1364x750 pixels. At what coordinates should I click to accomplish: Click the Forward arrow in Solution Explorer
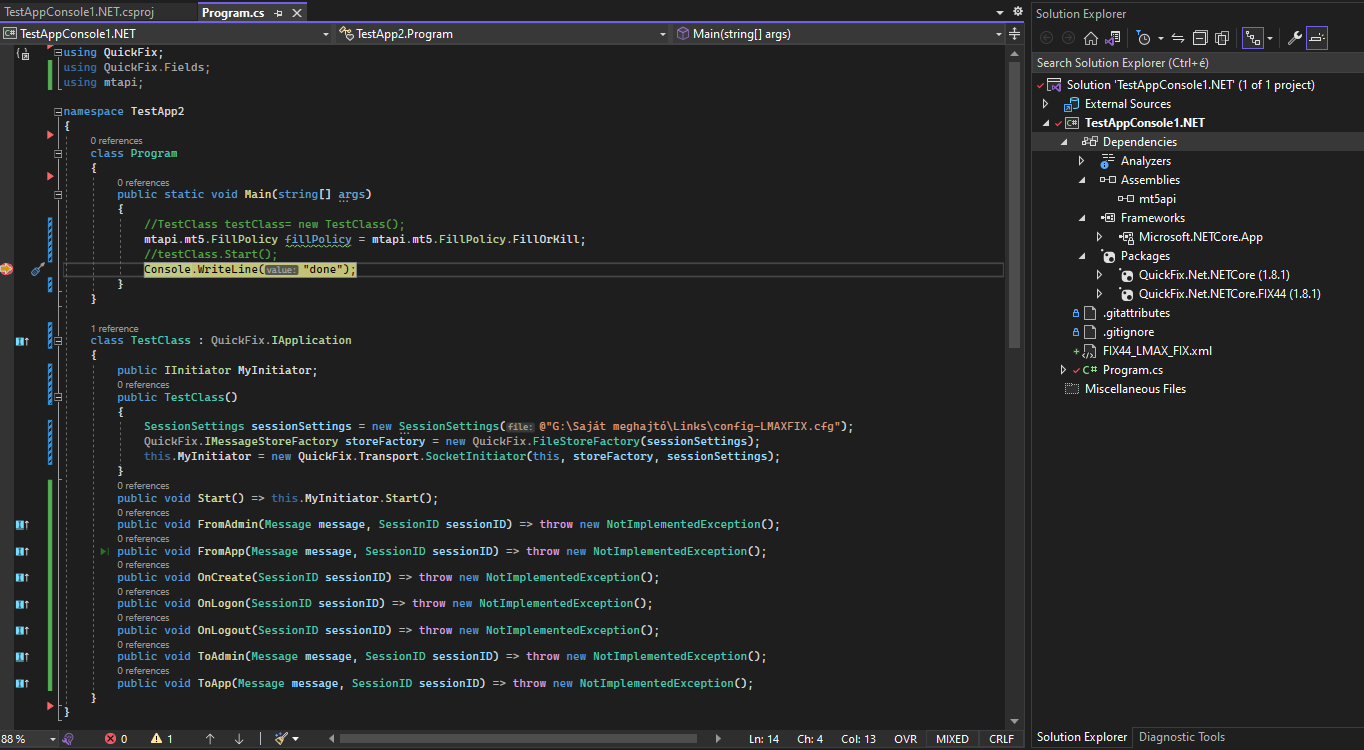pyautogui.click(x=1068, y=38)
